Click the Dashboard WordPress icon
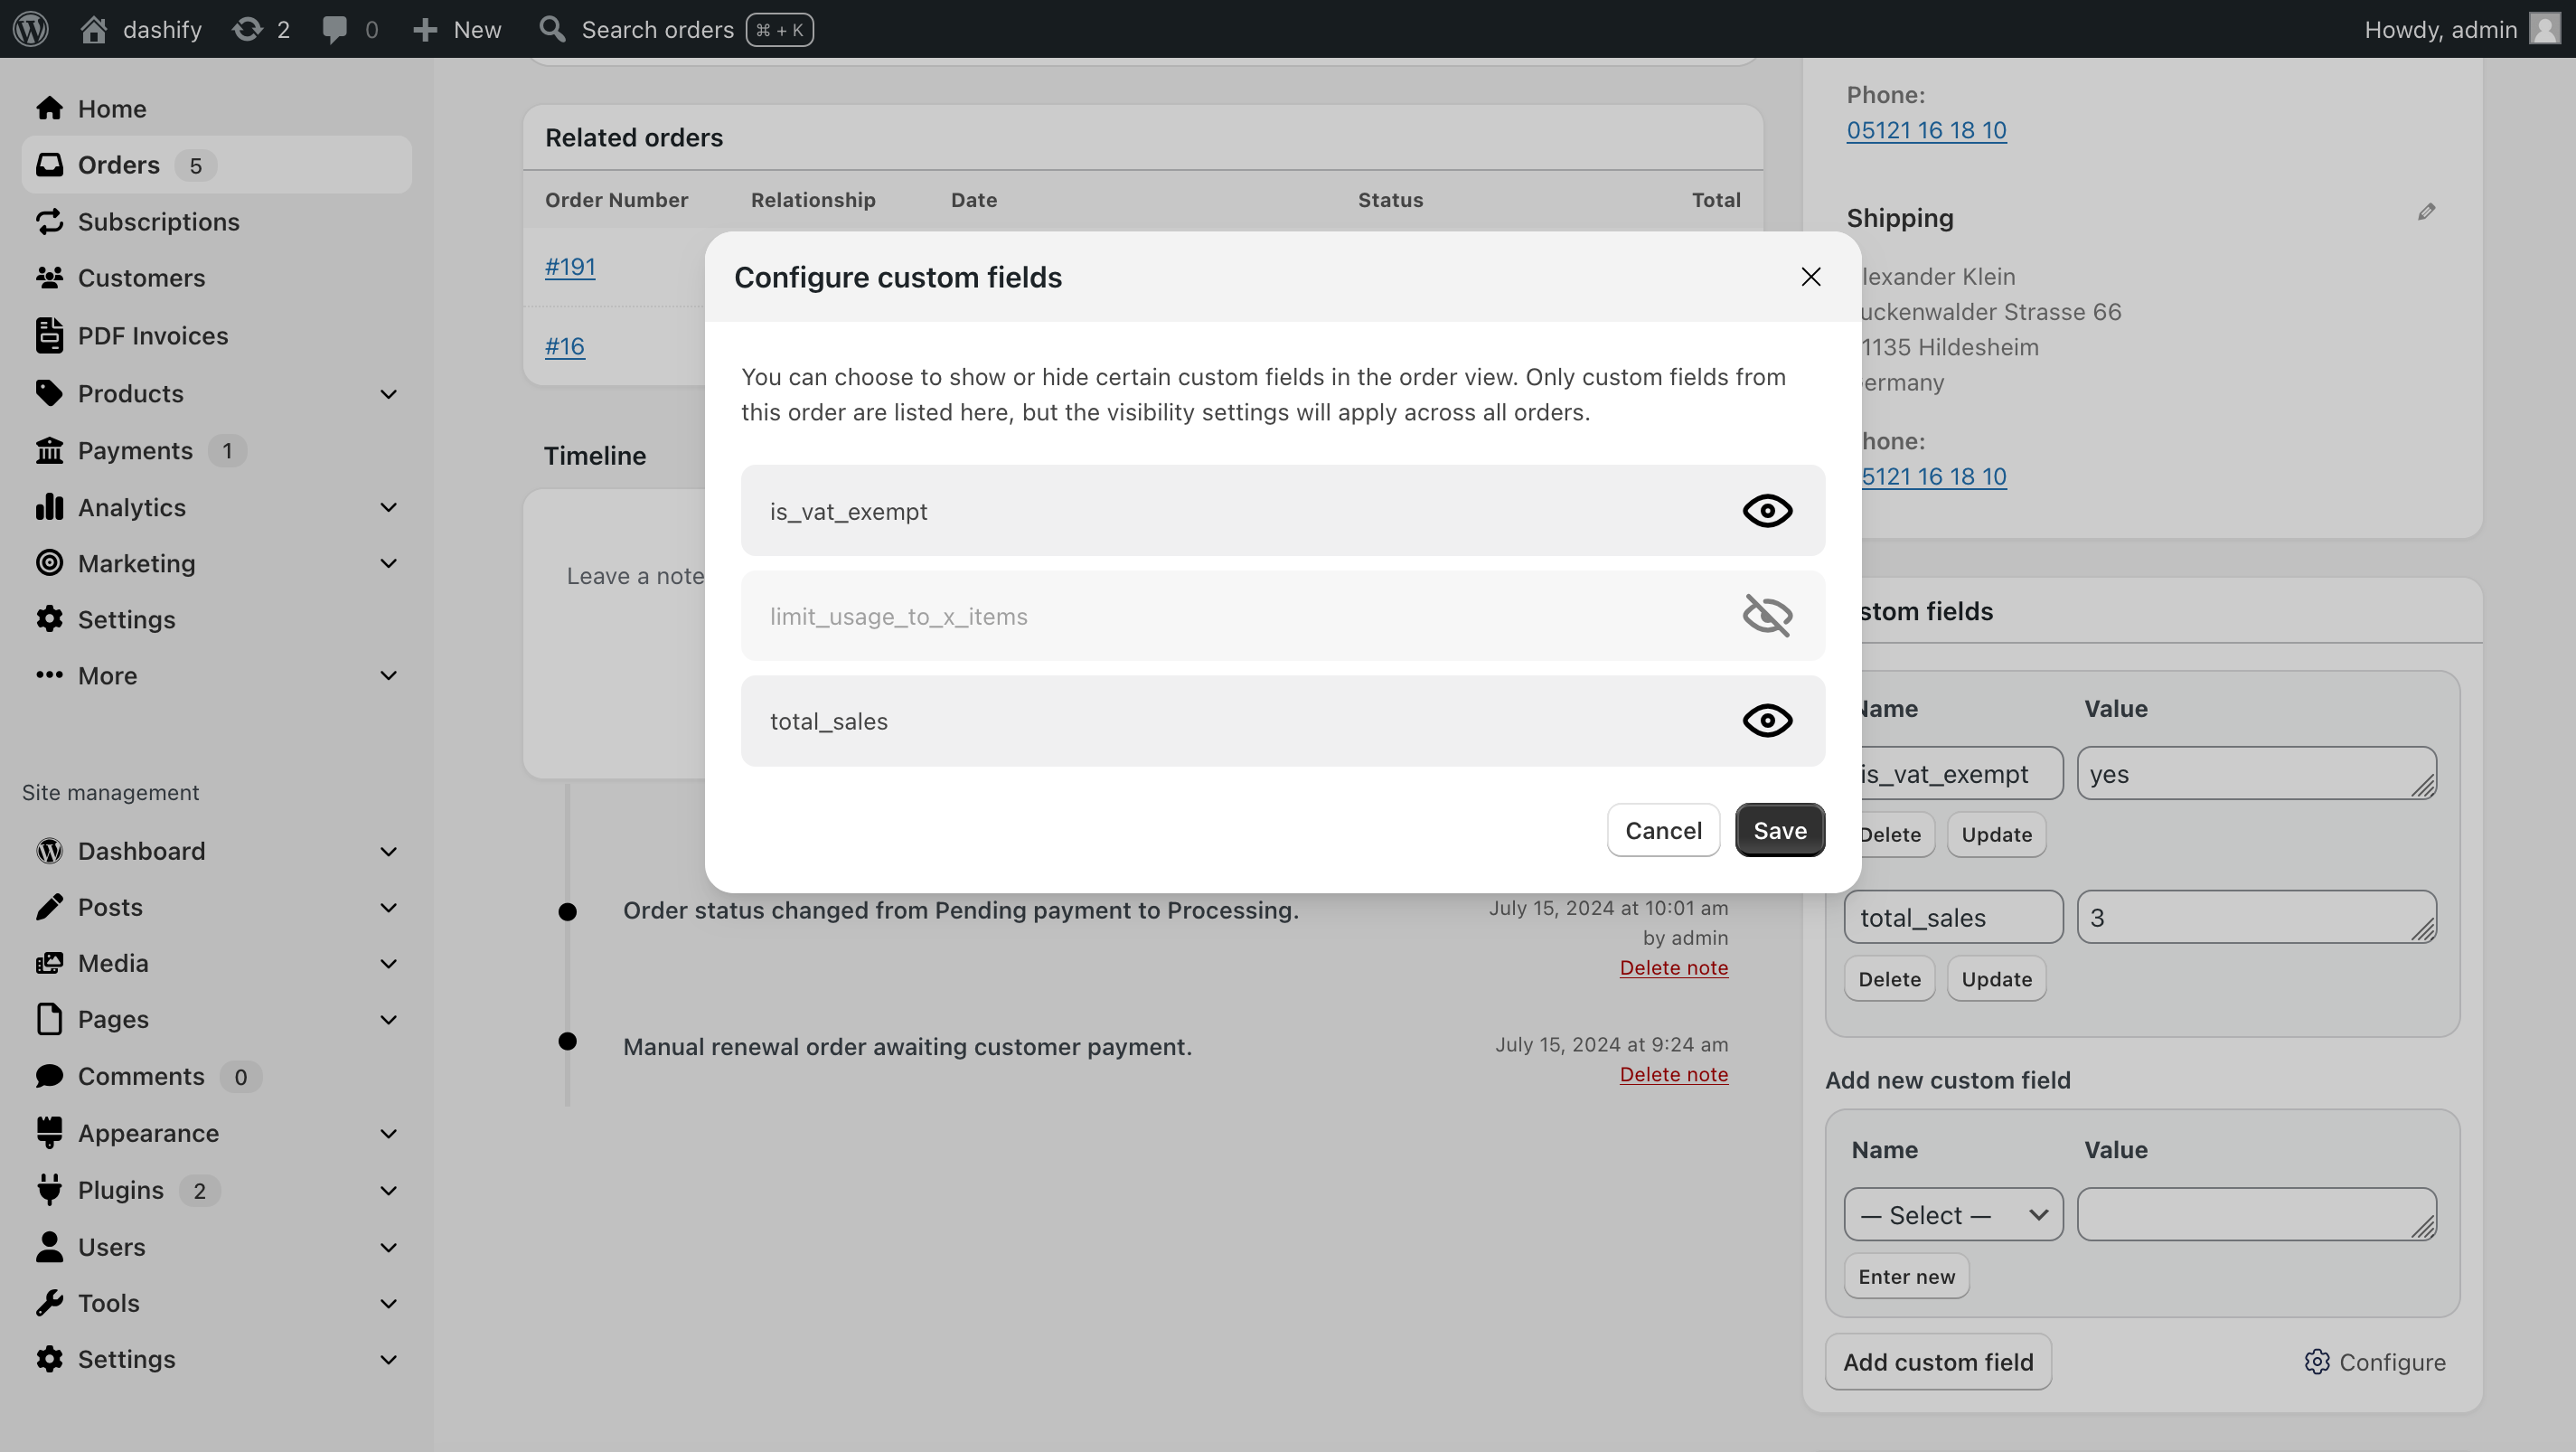The height and width of the screenshot is (1452, 2576). [x=49, y=851]
